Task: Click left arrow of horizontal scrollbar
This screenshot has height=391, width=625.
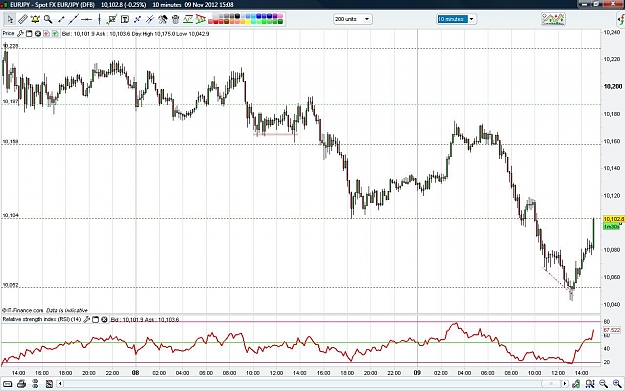Action: tap(60, 384)
